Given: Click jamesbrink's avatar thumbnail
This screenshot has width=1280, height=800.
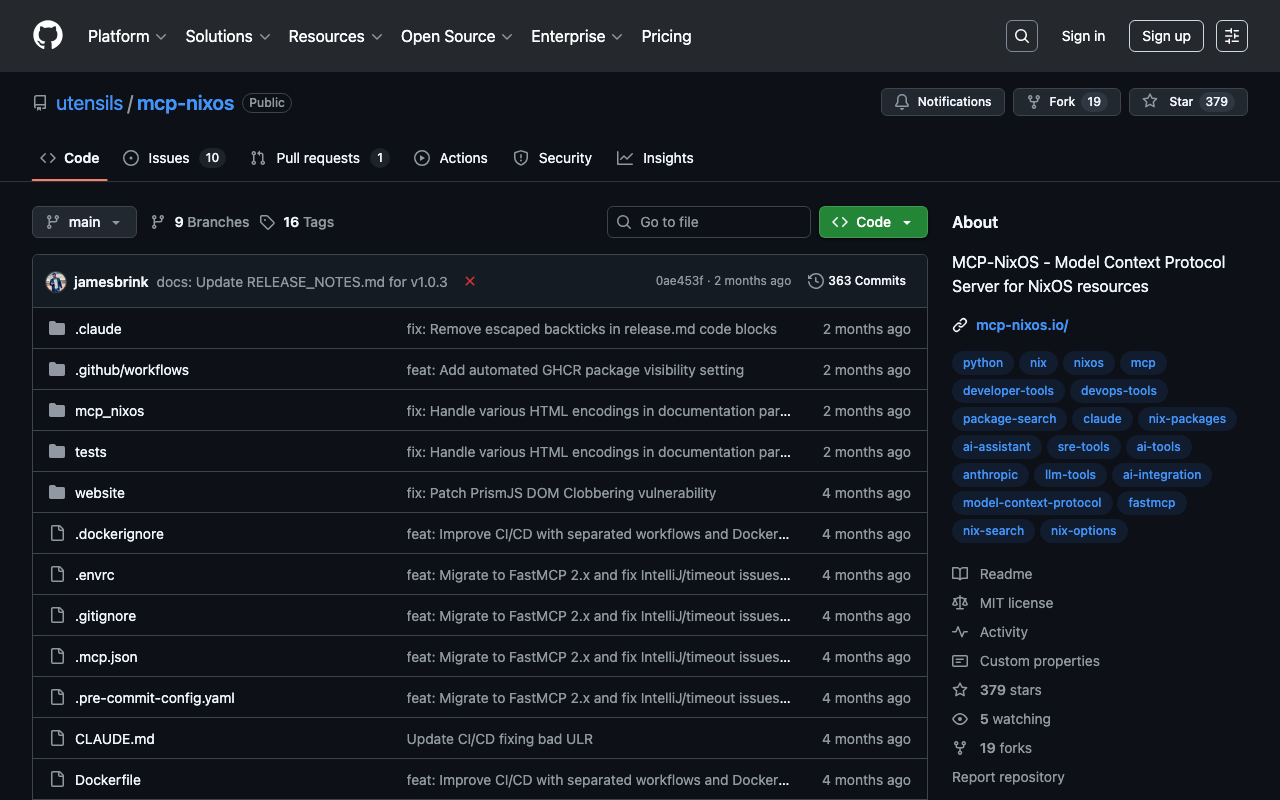Looking at the screenshot, I should click(x=56, y=282).
